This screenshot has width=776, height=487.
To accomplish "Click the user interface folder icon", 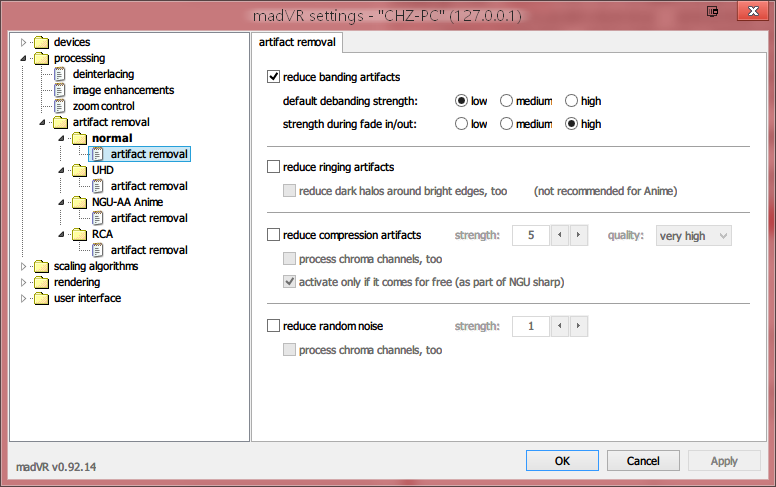I will coord(42,298).
